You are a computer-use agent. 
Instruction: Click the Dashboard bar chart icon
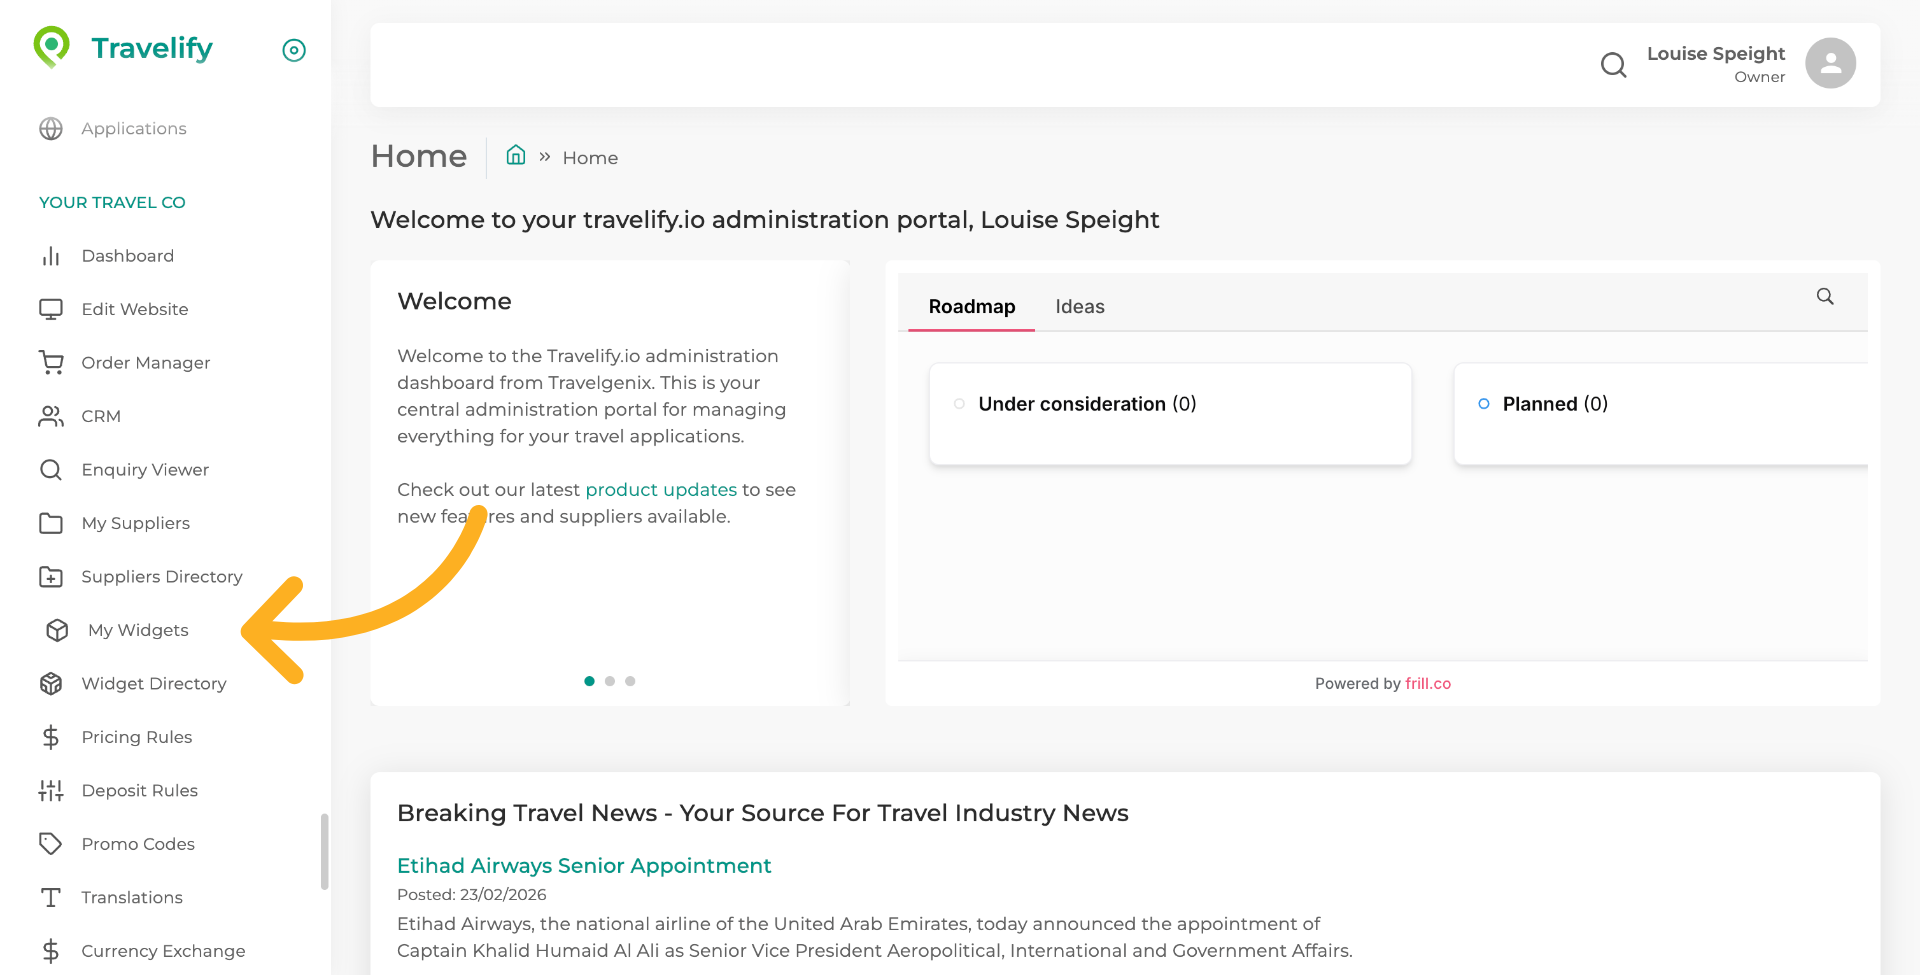[51, 256]
